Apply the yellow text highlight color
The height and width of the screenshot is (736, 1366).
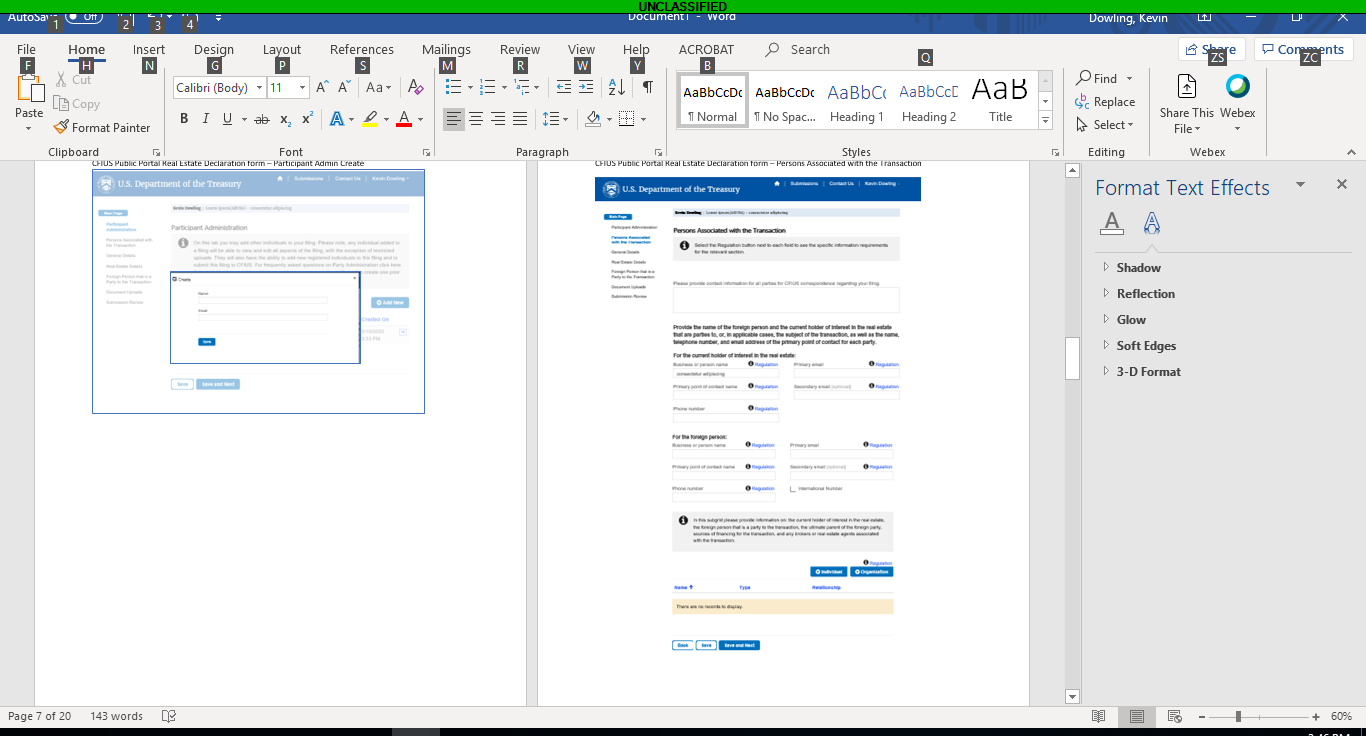point(369,119)
